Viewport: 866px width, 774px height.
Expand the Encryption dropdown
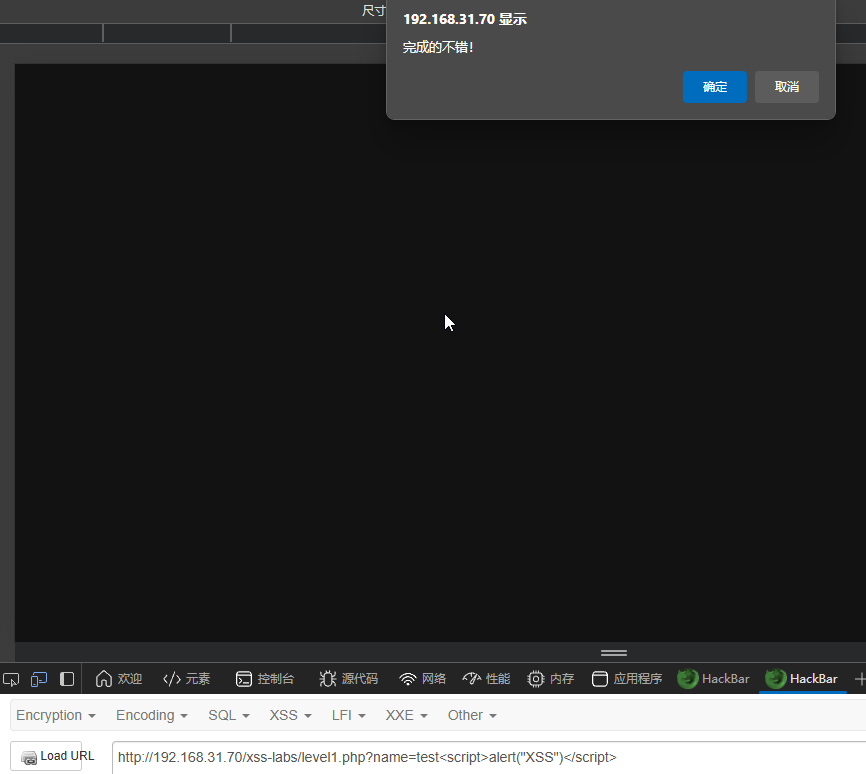tap(56, 715)
